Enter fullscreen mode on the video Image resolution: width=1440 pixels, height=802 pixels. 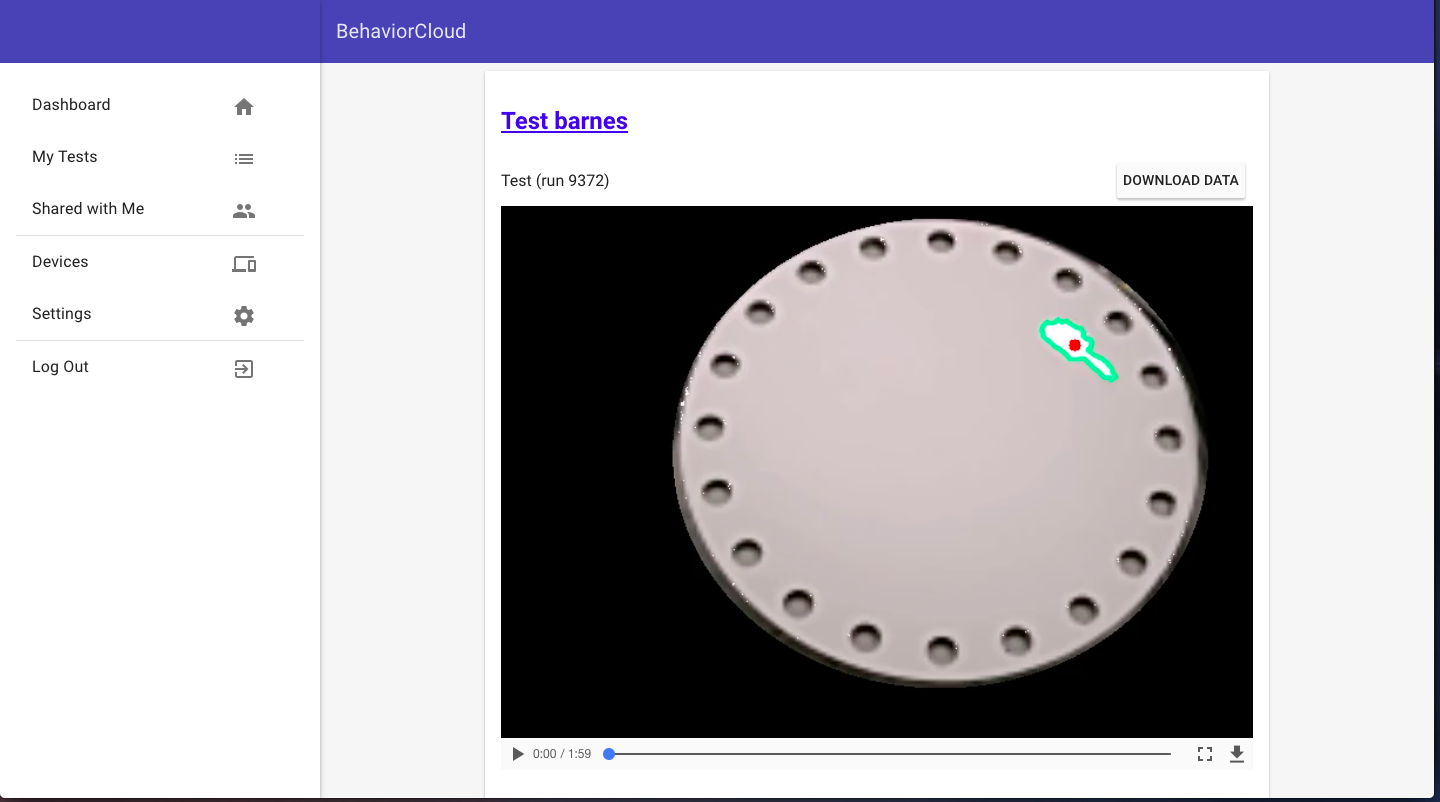point(1205,754)
